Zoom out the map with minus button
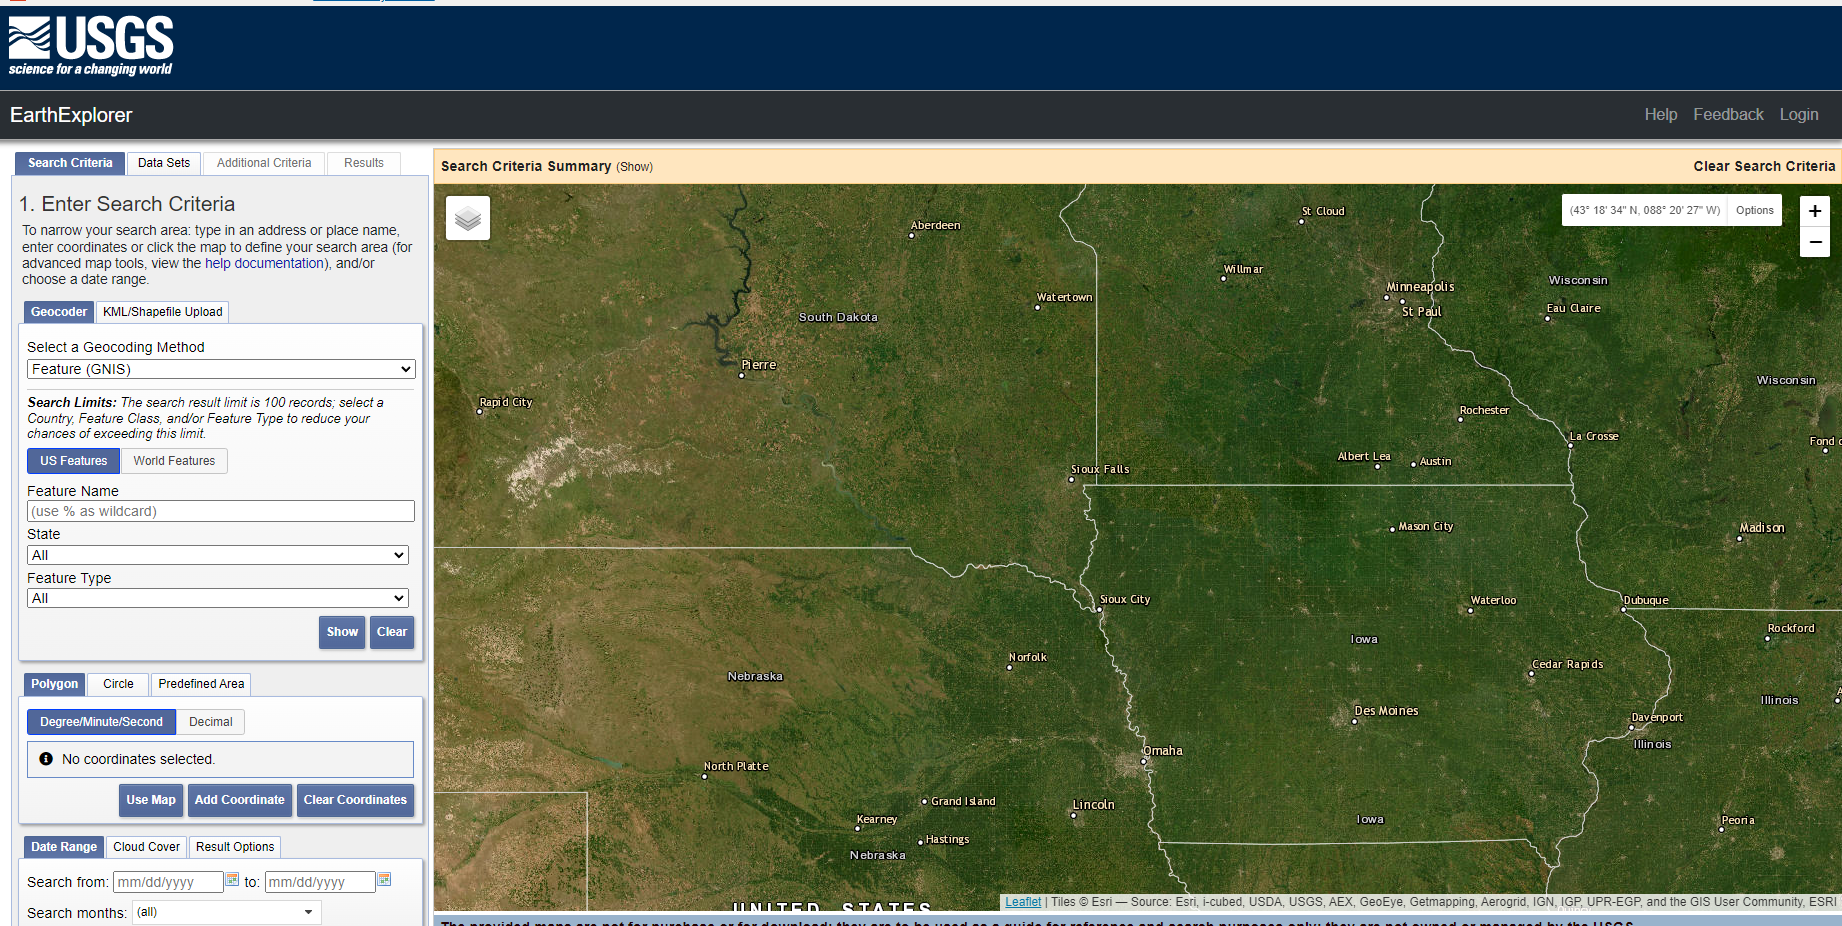The height and width of the screenshot is (926, 1842). click(x=1815, y=242)
